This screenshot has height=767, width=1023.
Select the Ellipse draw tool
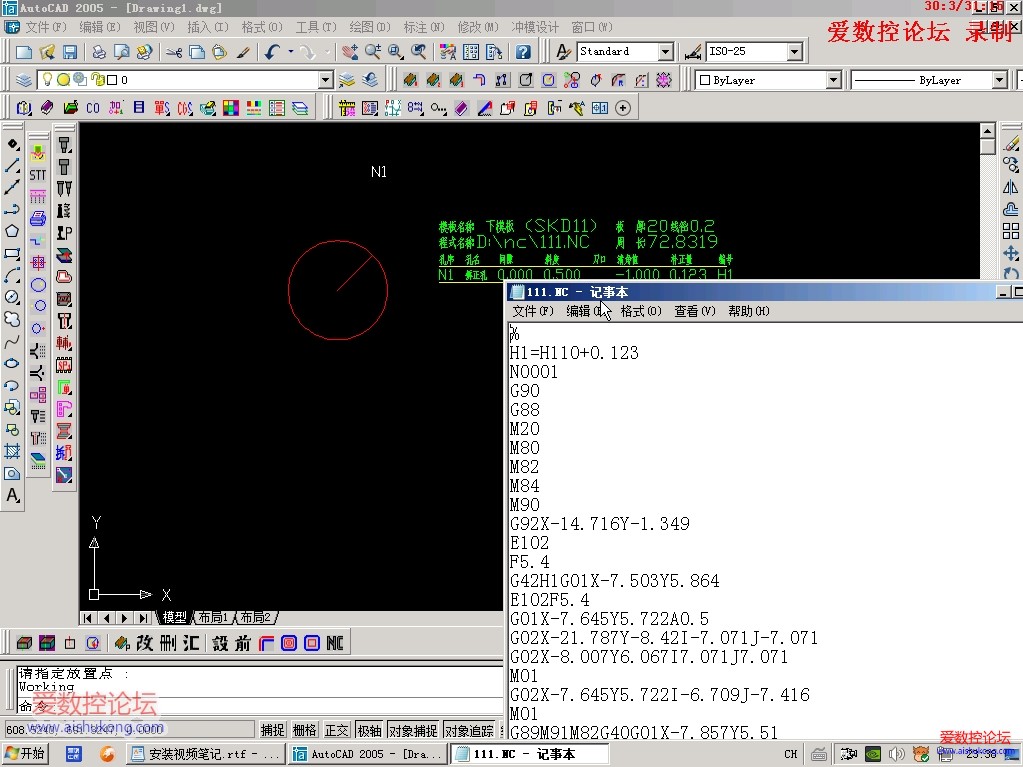click(12, 363)
